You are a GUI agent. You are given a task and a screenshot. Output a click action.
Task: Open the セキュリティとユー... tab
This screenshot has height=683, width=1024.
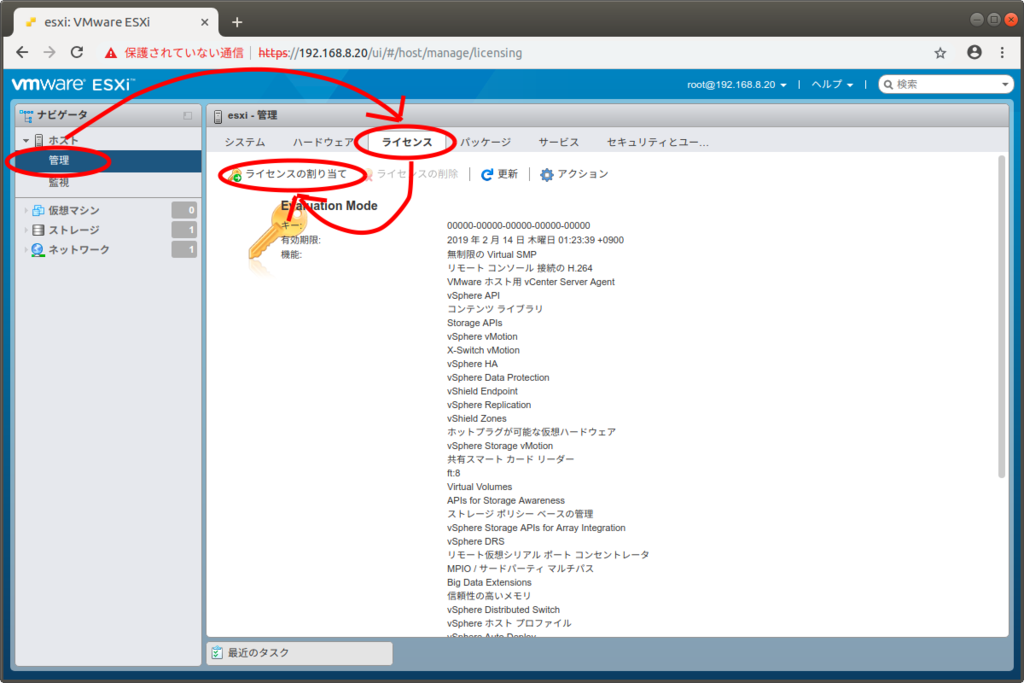click(x=658, y=142)
